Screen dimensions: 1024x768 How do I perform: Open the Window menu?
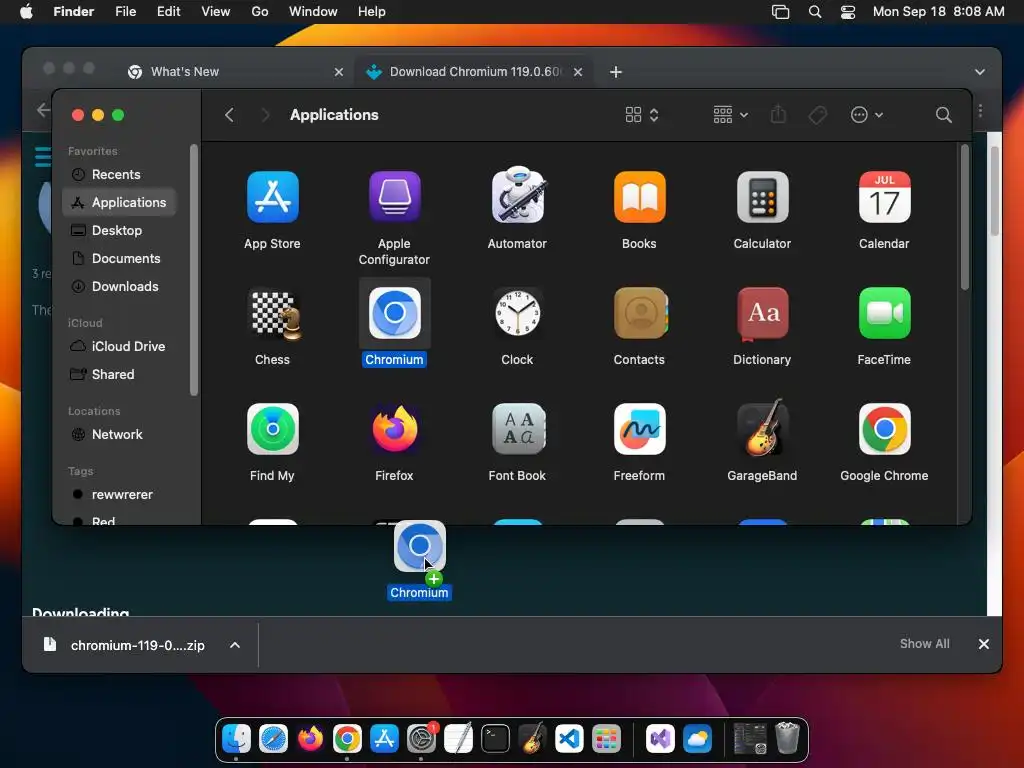coord(313,12)
